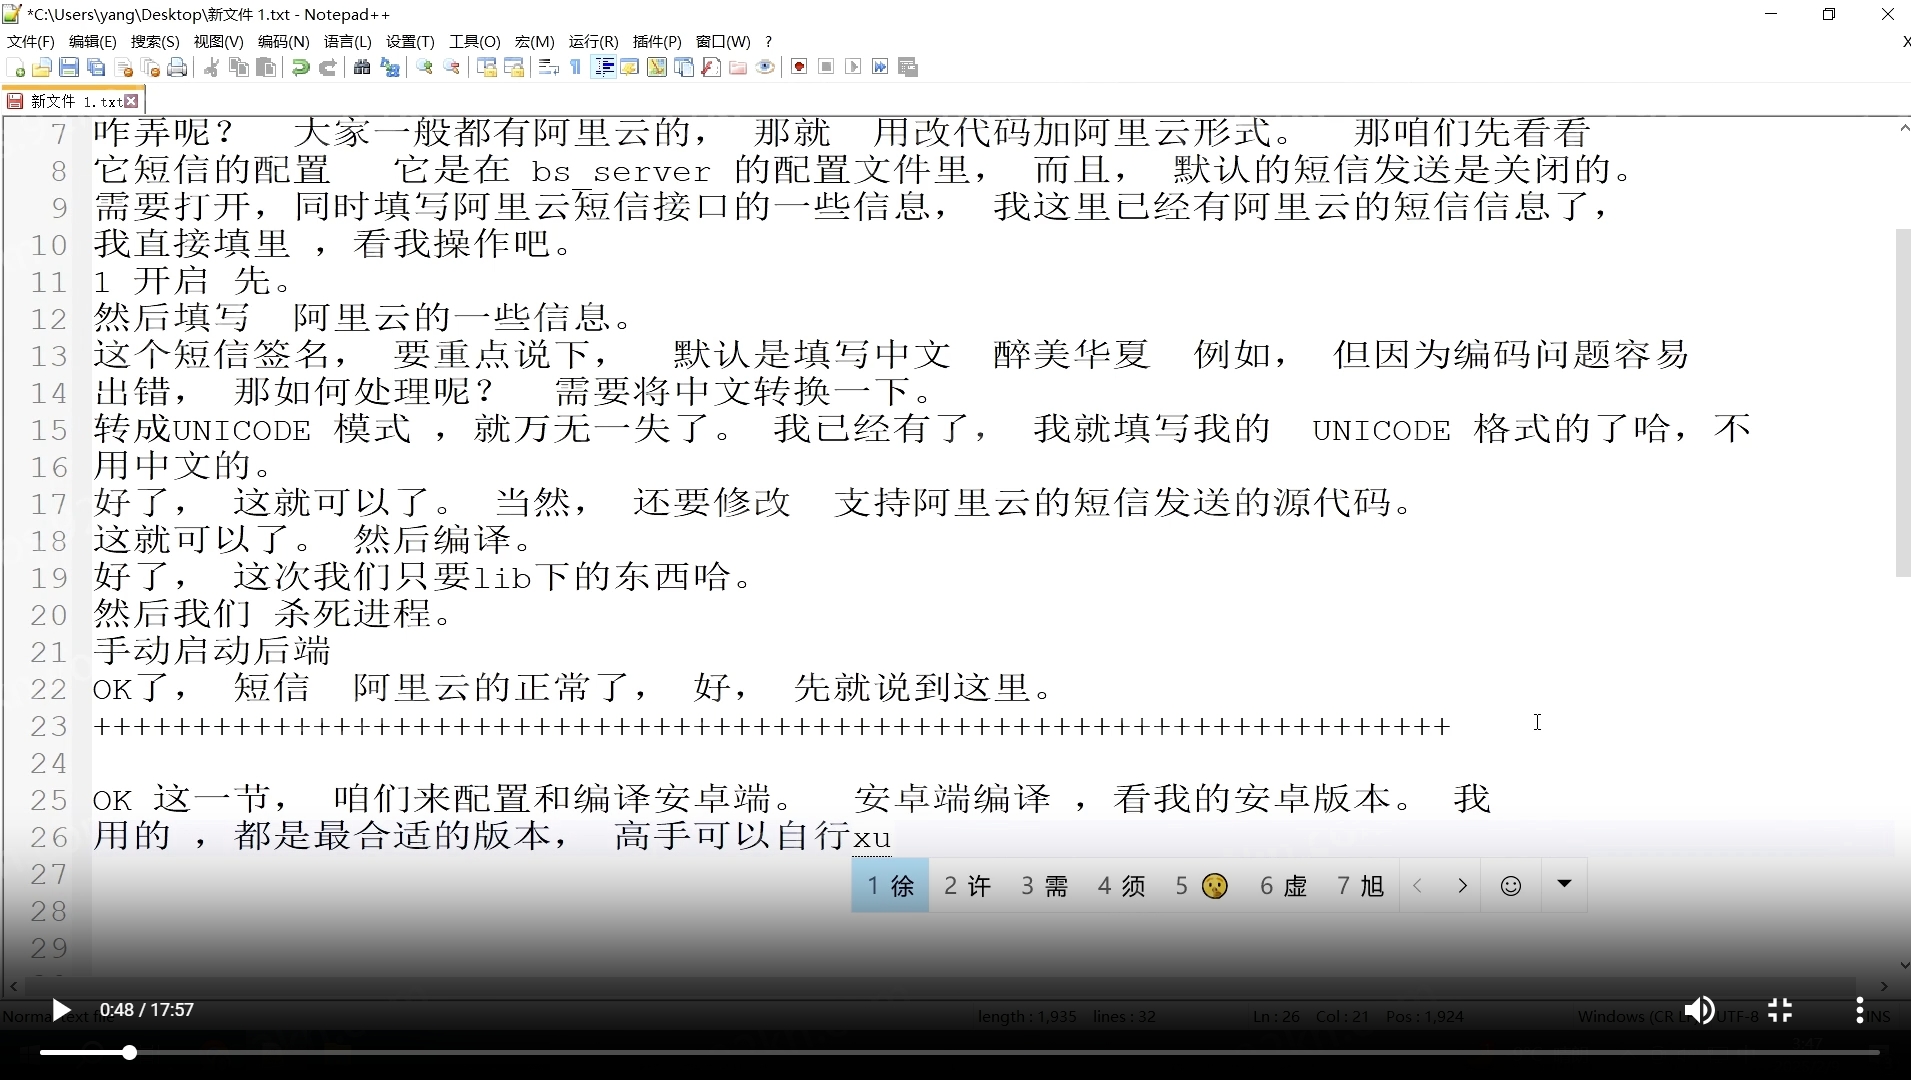
Task: Click the green Undo arrow
Action: [300, 67]
